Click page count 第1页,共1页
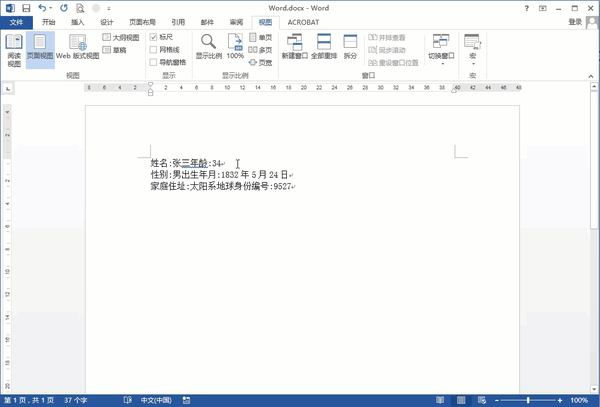 29,400
